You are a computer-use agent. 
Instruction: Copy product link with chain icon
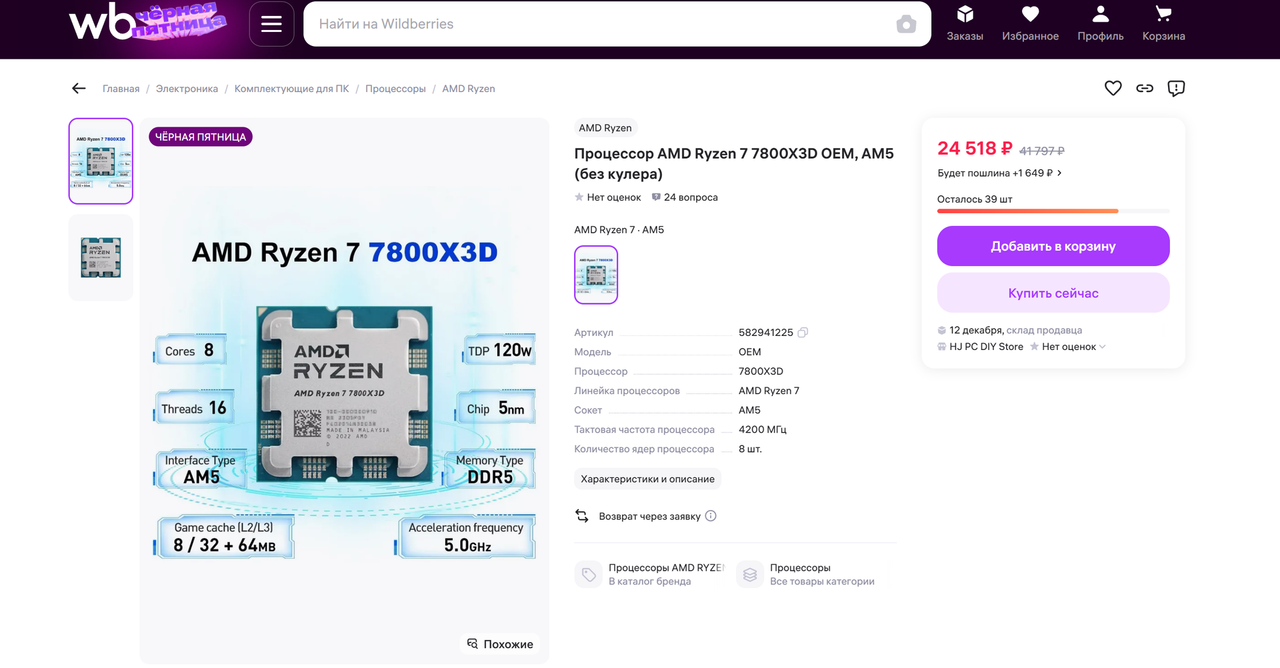1145,88
